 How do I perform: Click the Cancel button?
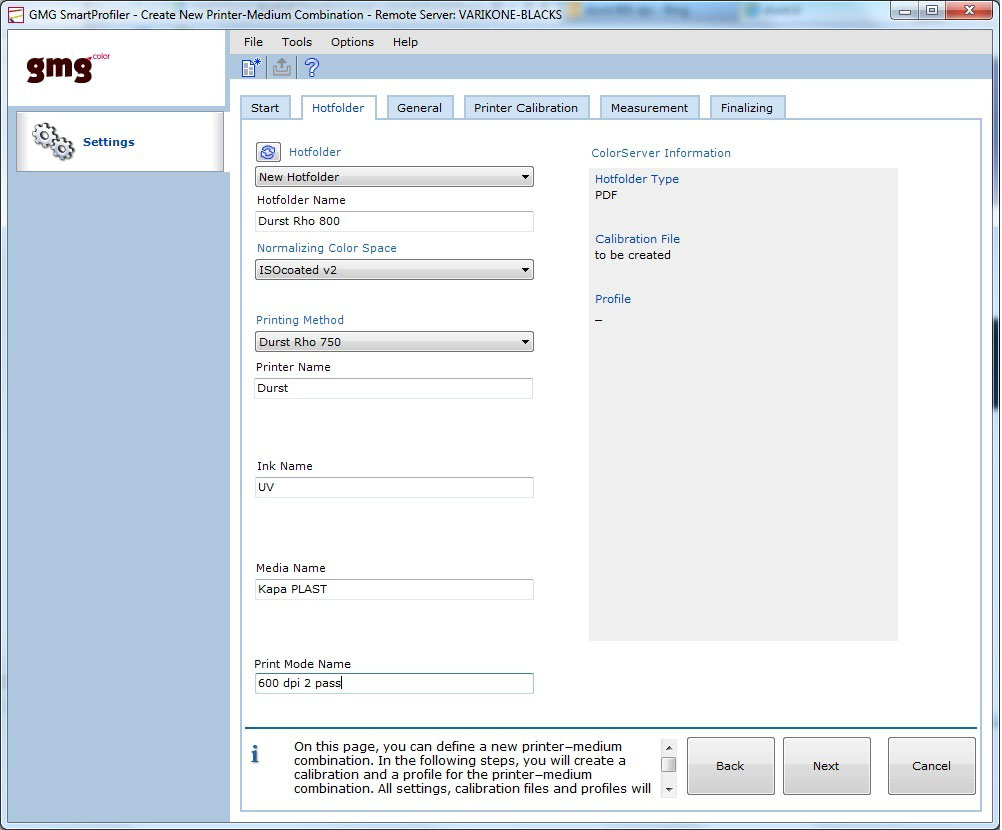931,765
